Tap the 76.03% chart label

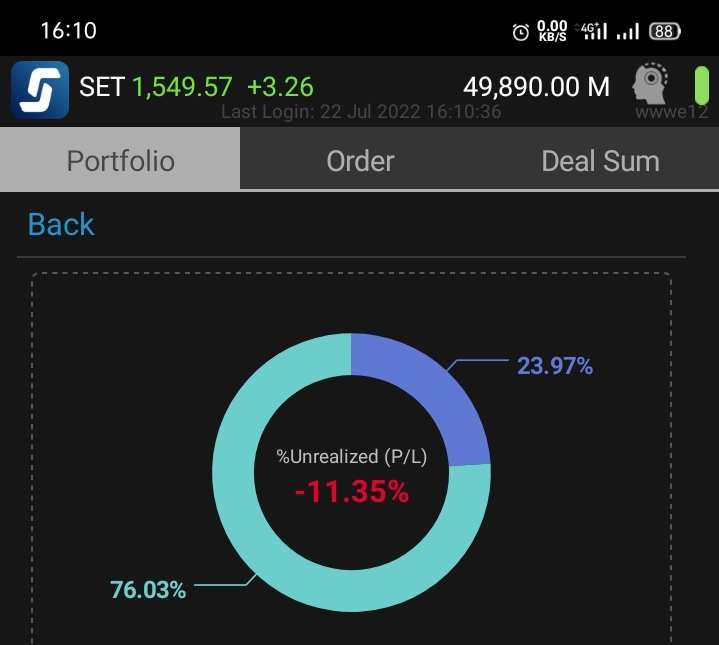[148, 590]
